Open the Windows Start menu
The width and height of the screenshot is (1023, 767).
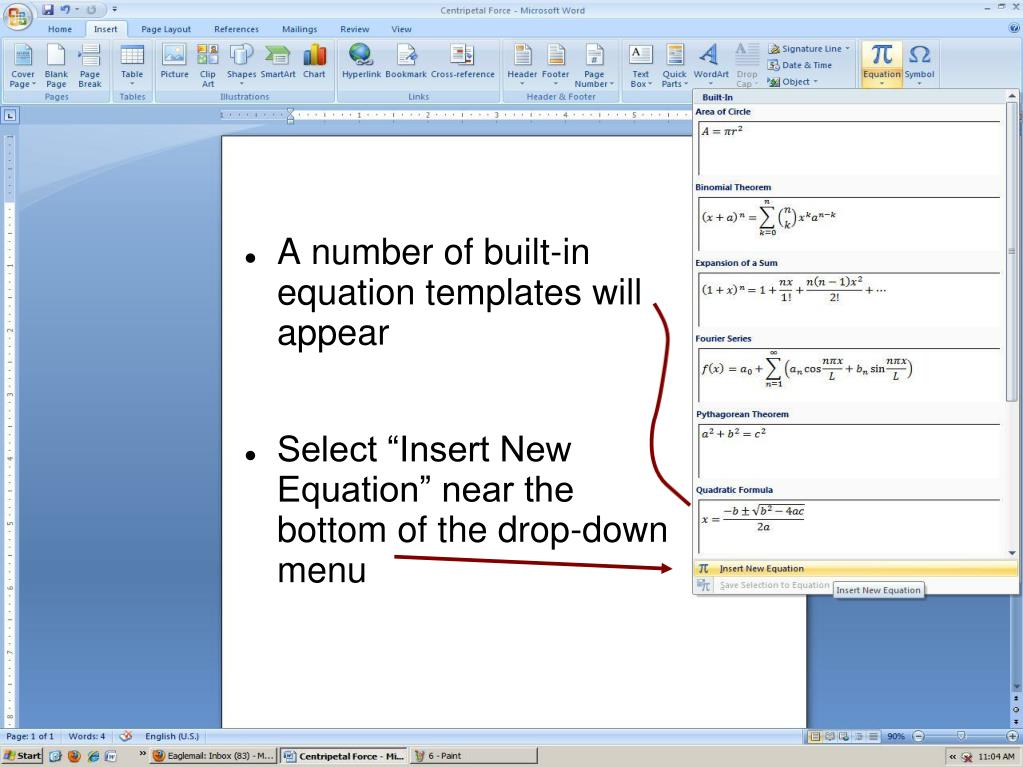(22, 756)
